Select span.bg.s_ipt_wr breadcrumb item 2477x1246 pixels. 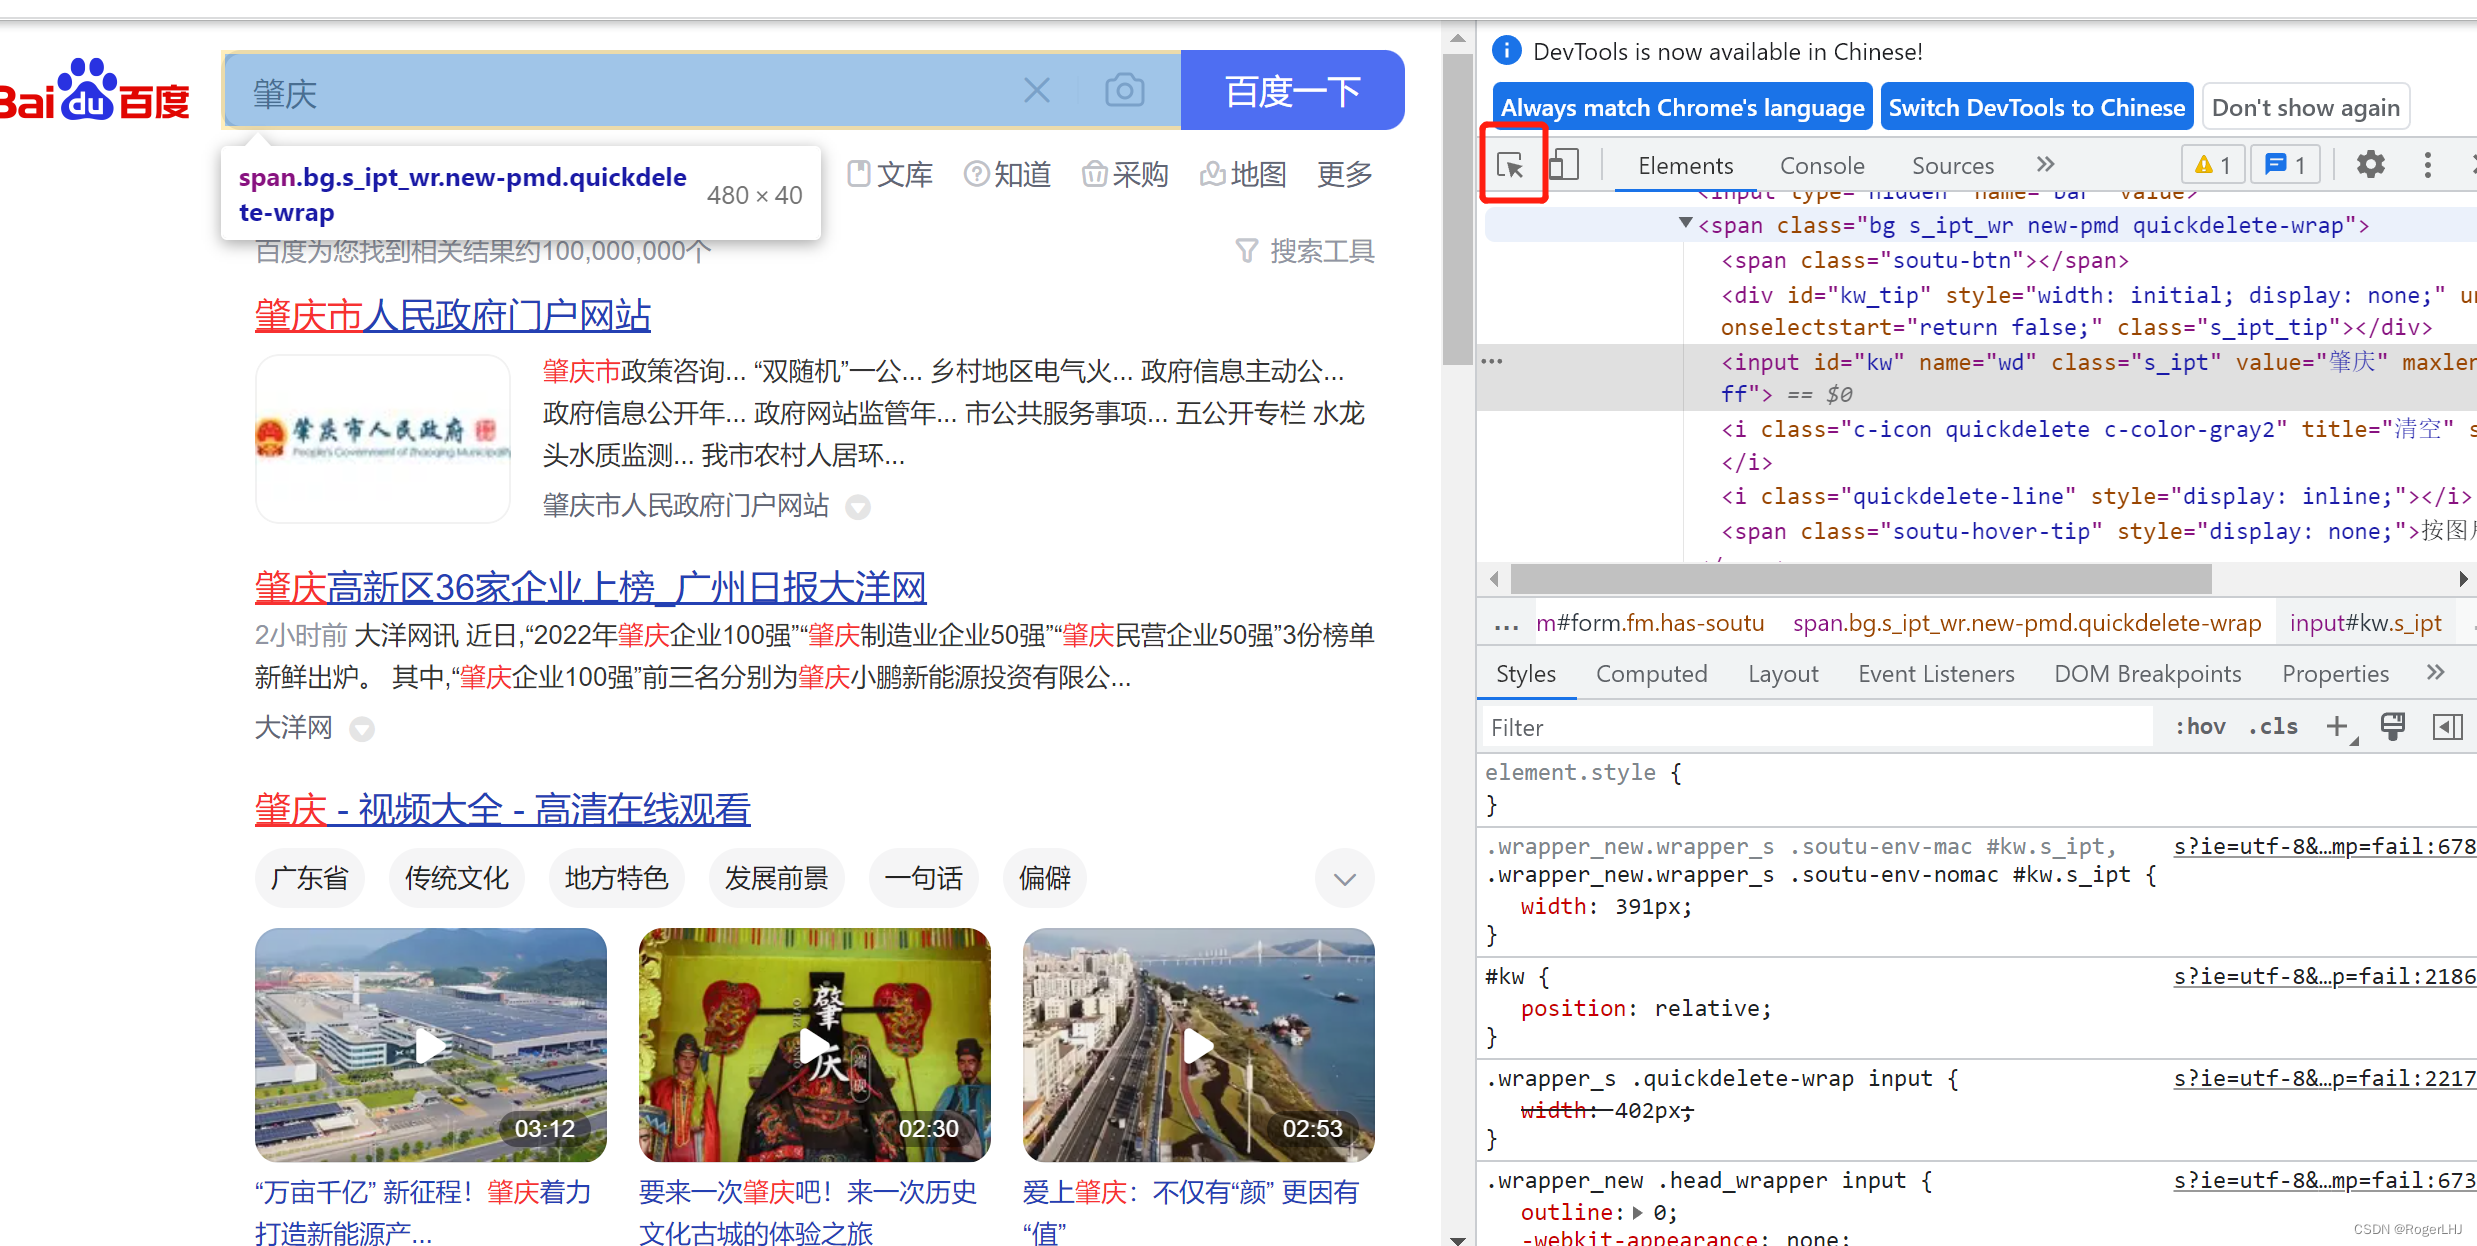[x=2026, y=623]
